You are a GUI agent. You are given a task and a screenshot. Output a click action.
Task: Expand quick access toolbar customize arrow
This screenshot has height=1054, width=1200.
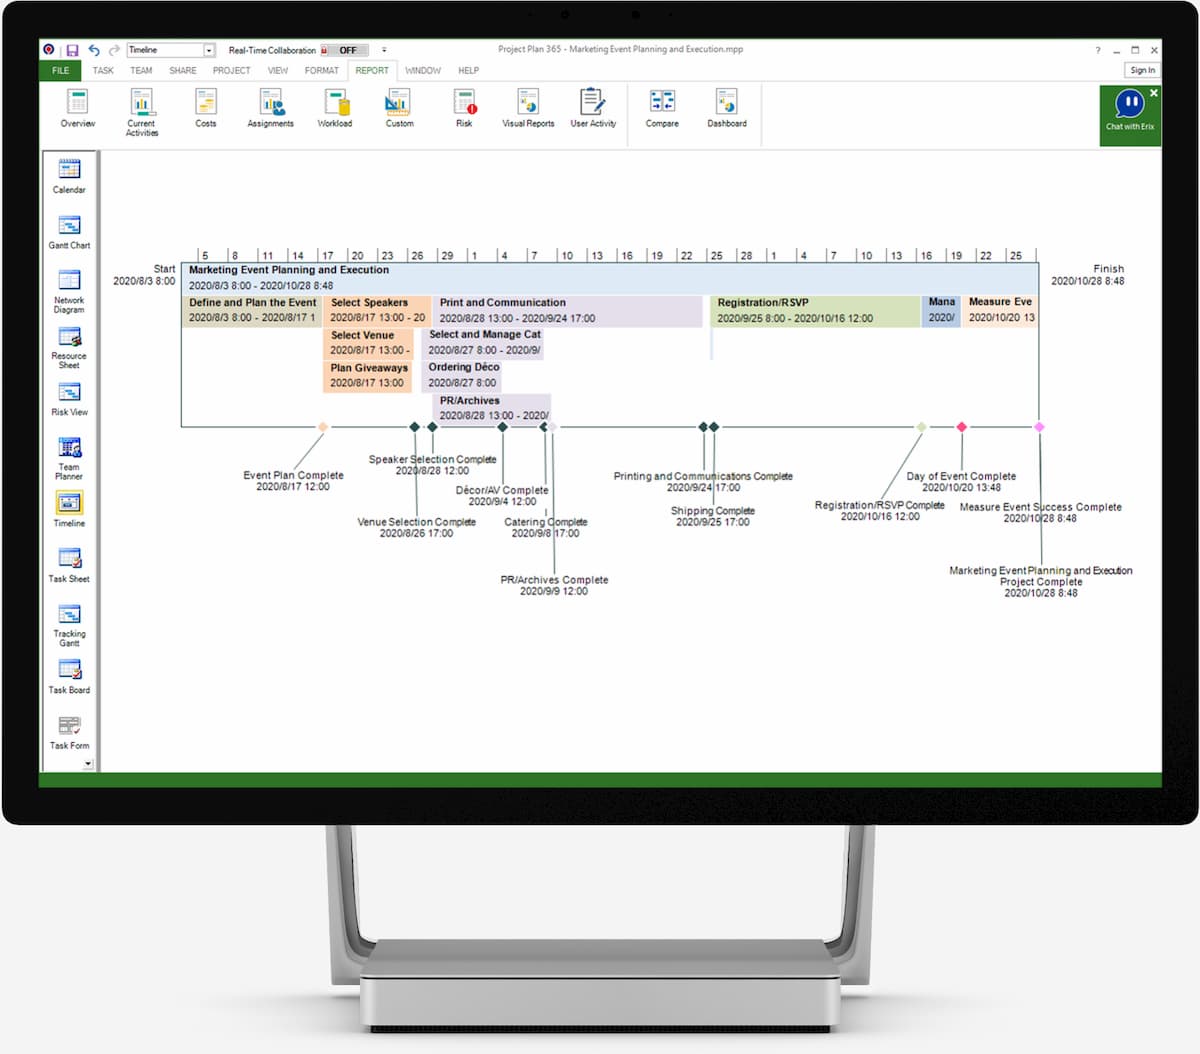[384, 50]
